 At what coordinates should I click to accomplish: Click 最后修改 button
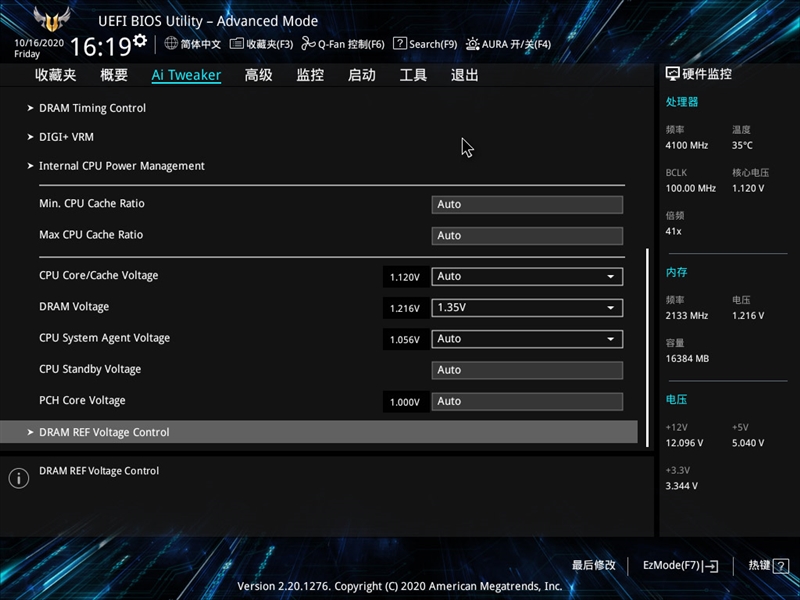click(594, 565)
